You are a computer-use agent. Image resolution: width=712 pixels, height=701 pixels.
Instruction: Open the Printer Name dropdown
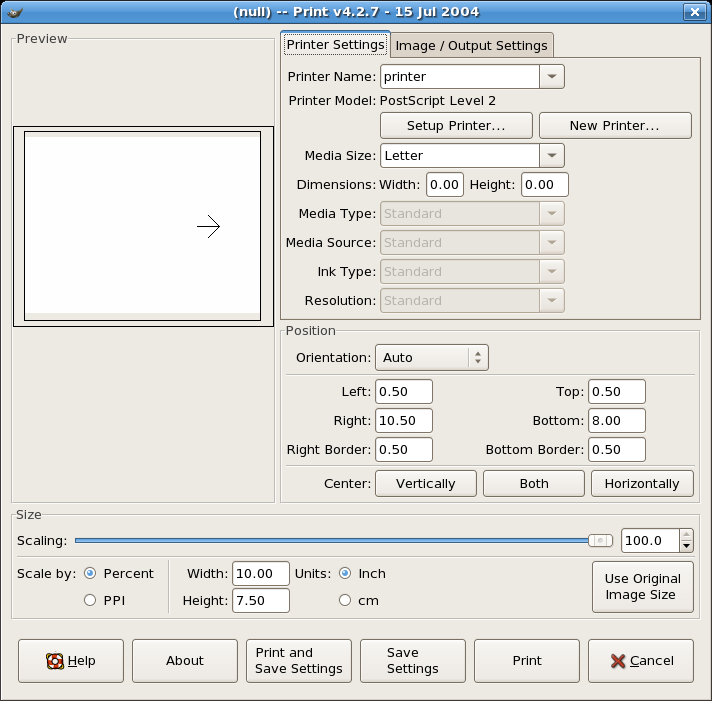(x=552, y=77)
